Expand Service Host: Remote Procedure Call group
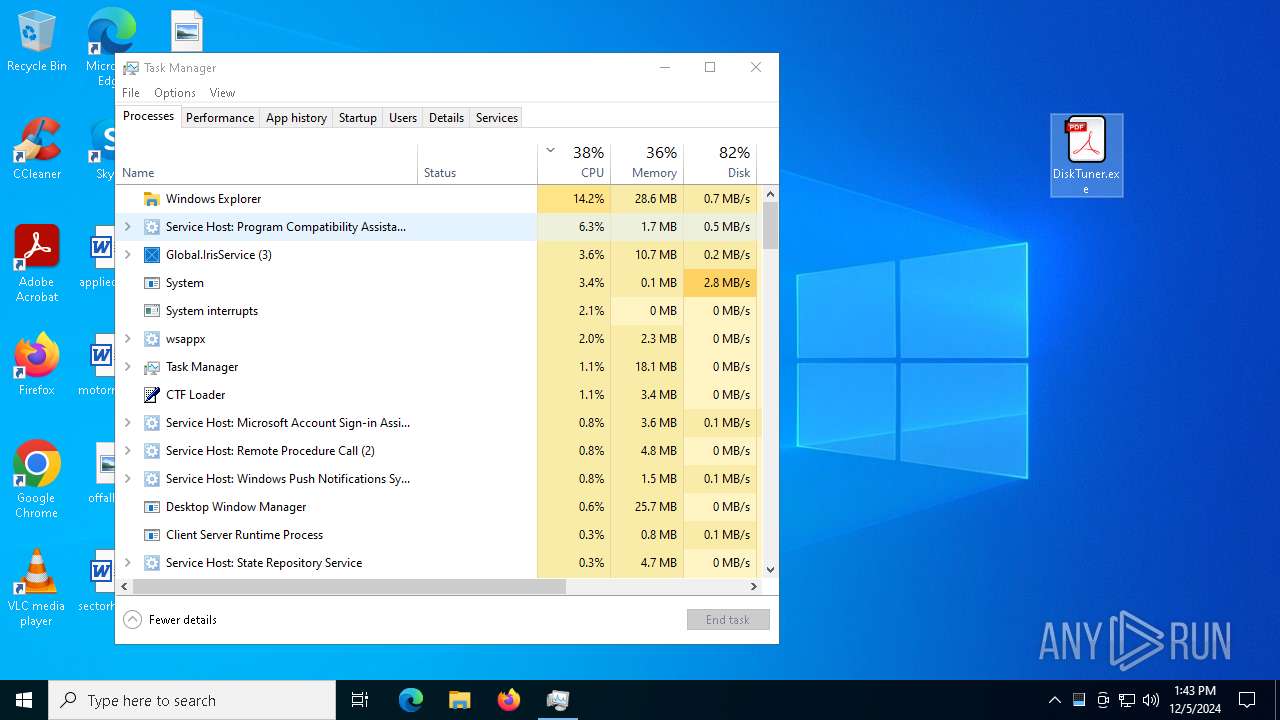 127,451
